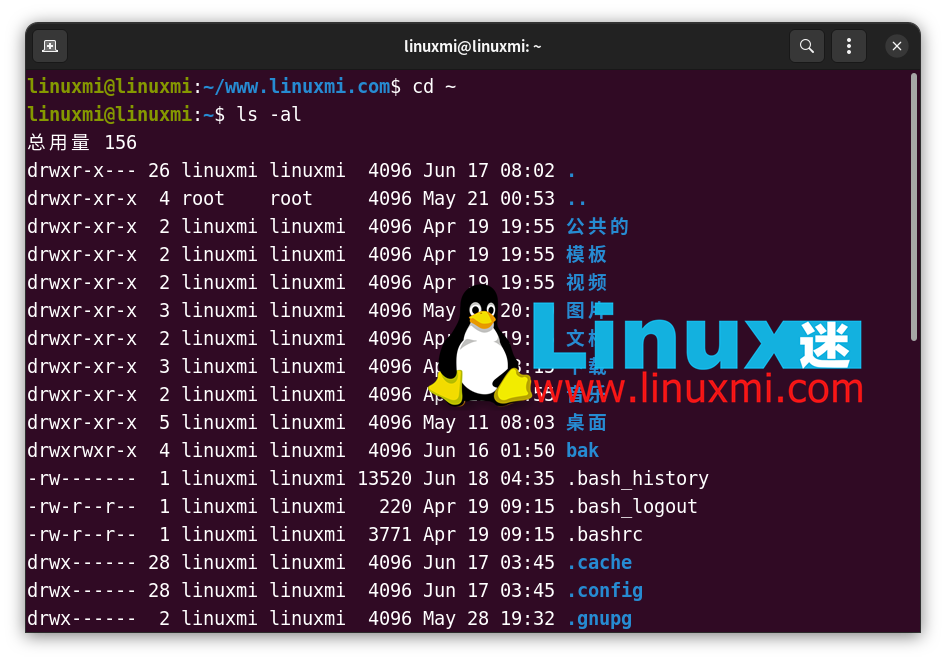Open the terminal search tool

[807, 46]
